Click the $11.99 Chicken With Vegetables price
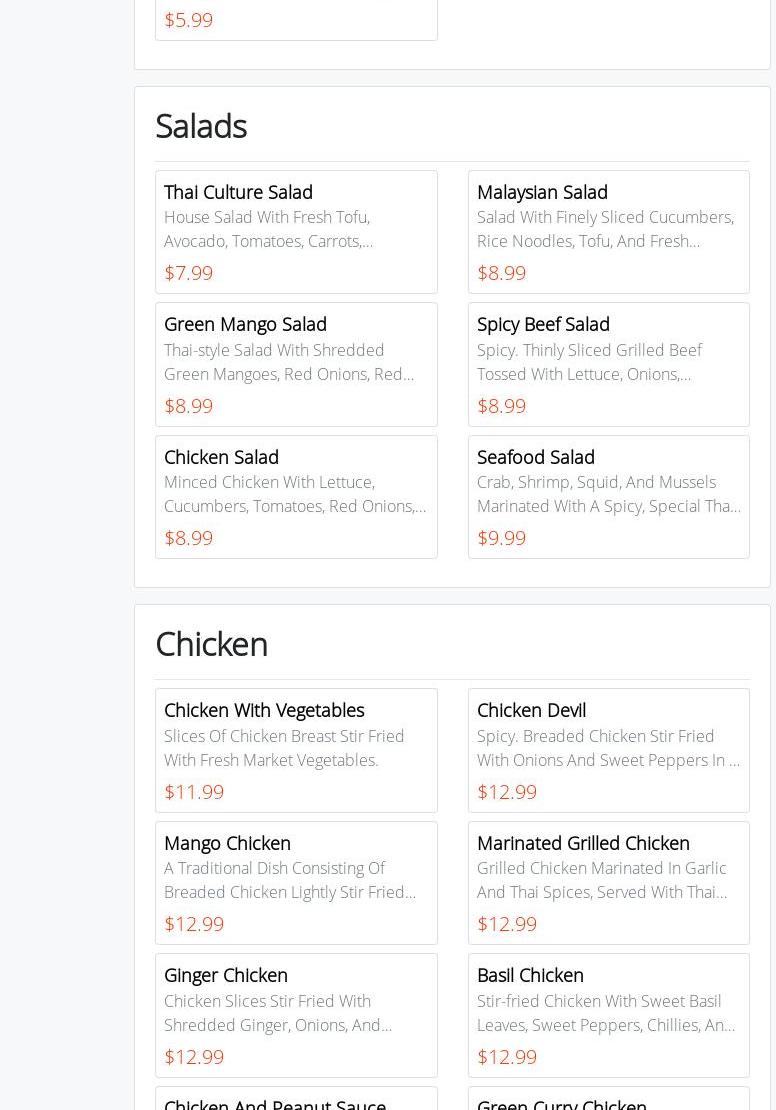 point(194,792)
